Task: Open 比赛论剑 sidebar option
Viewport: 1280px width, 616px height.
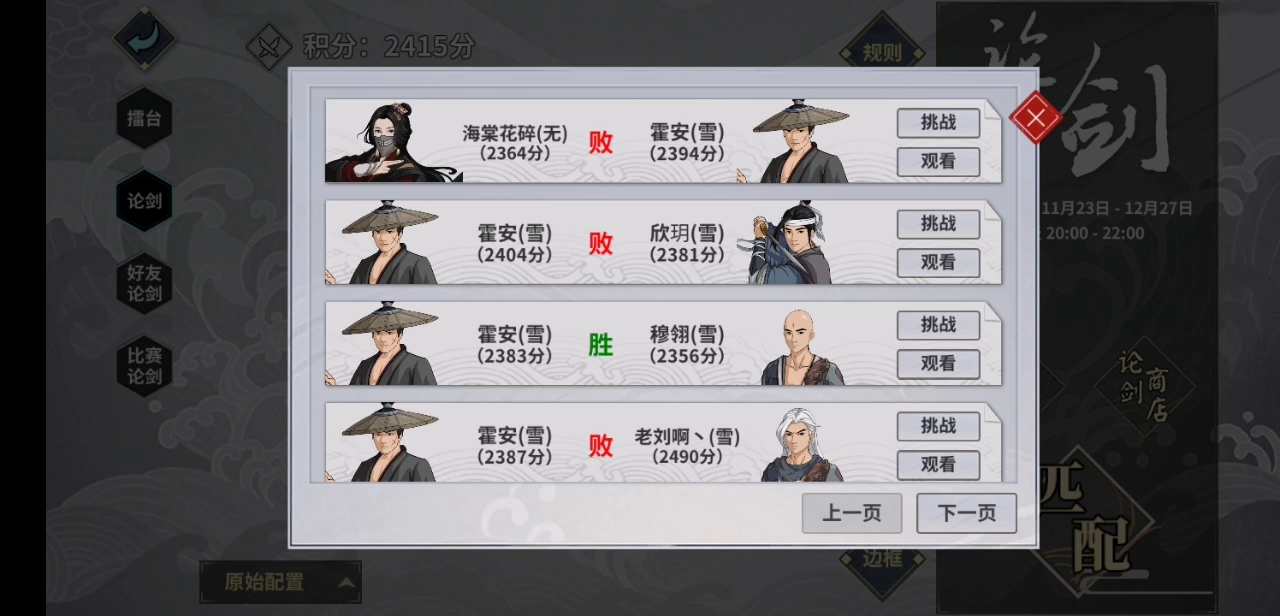Action: (144, 365)
